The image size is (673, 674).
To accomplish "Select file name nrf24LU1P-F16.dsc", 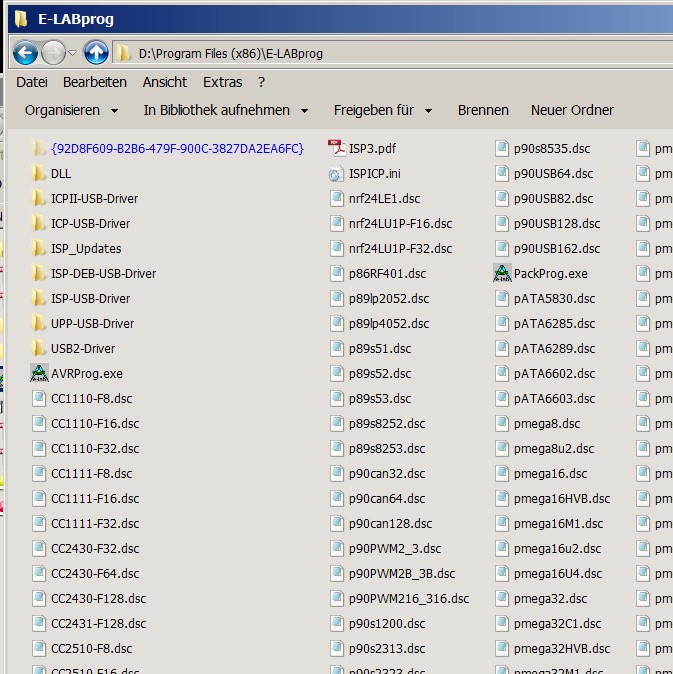I will [x=401, y=224].
